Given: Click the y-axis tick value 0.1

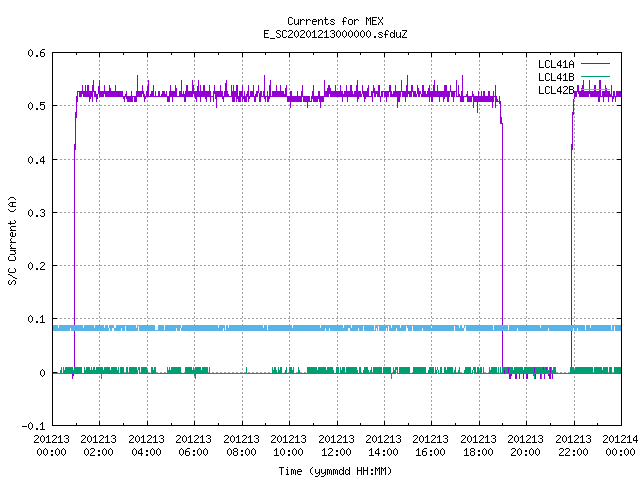Looking at the screenshot, I should coord(36,319).
